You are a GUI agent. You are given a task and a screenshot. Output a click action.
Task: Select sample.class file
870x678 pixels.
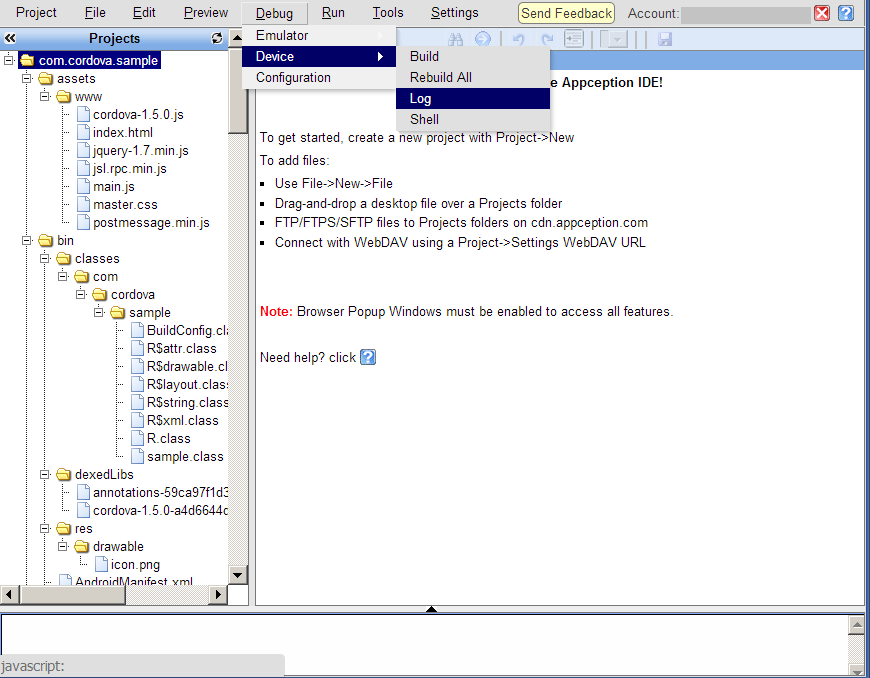(185, 457)
